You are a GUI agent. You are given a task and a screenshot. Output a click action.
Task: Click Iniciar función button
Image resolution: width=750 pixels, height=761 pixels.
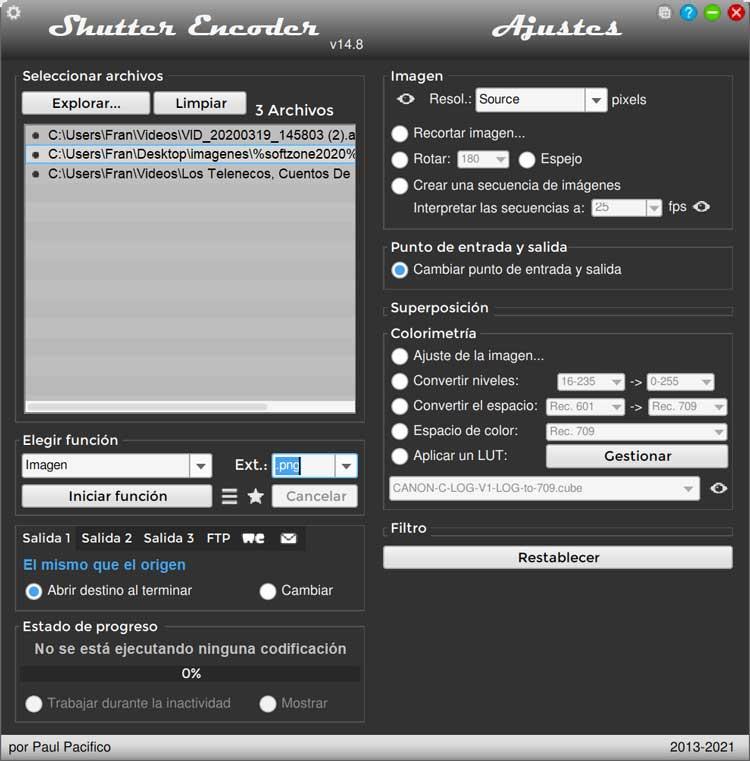pyautogui.click(x=117, y=496)
